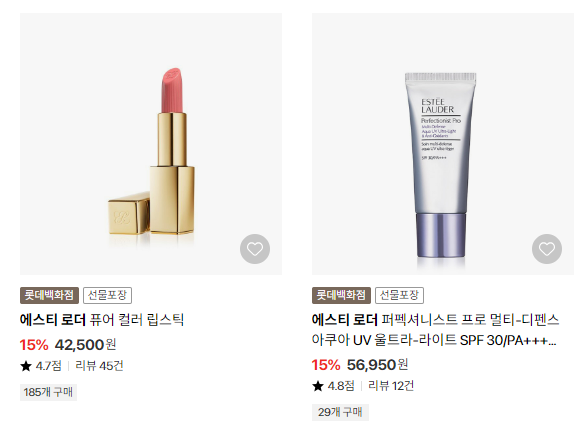The width and height of the screenshot is (587, 430).
Task: Select 선물포장 tag on sunscreen
Action: pos(399,295)
